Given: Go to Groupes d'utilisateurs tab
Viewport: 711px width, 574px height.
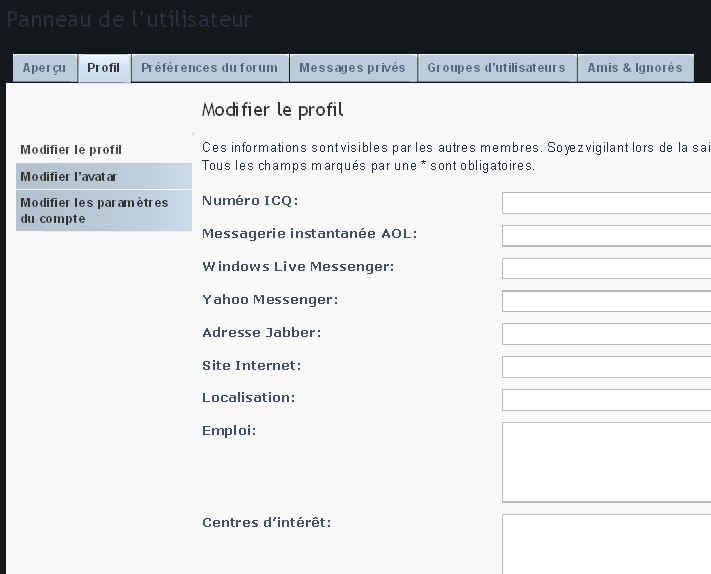Looking at the screenshot, I should [x=497, y=68].
